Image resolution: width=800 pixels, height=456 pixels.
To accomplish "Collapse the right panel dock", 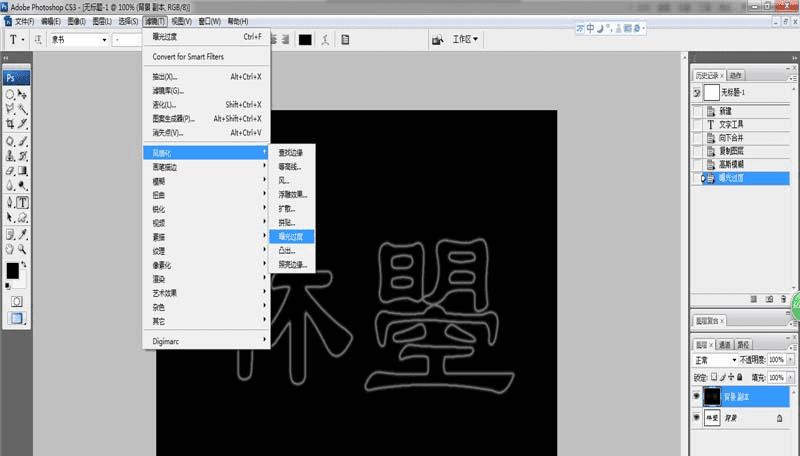I will pyautogui.click(x=794, y=58).
